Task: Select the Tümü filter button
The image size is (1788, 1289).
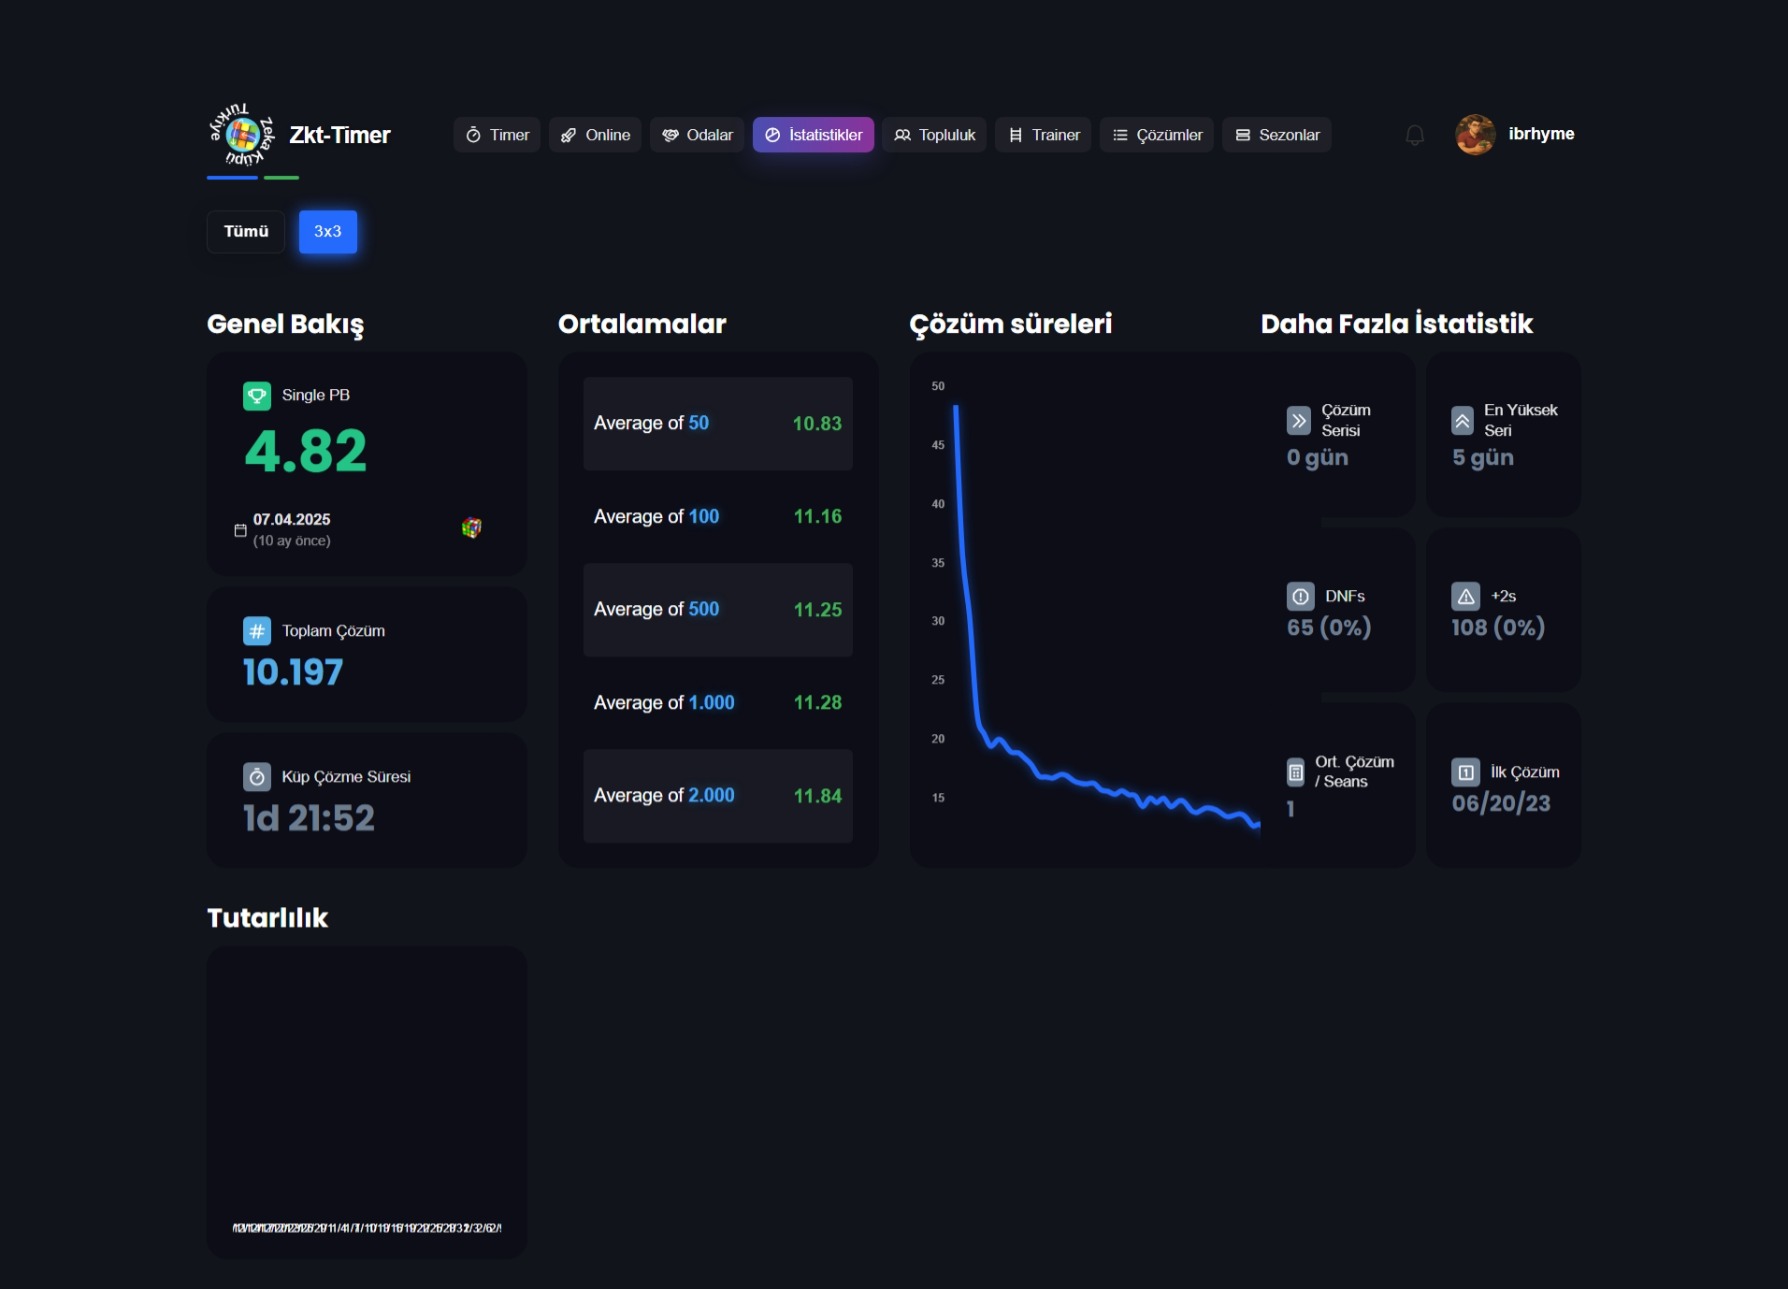Action: click(246, 232)
